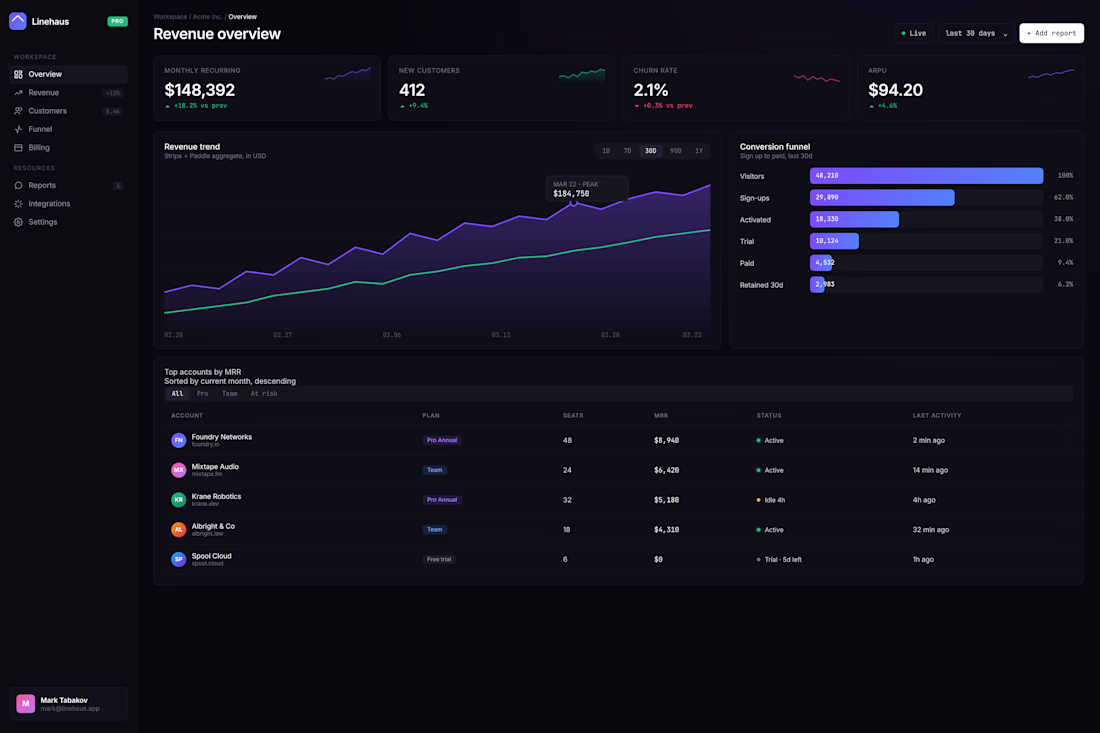Open the Overview sidebar menu item

[69, 74]
